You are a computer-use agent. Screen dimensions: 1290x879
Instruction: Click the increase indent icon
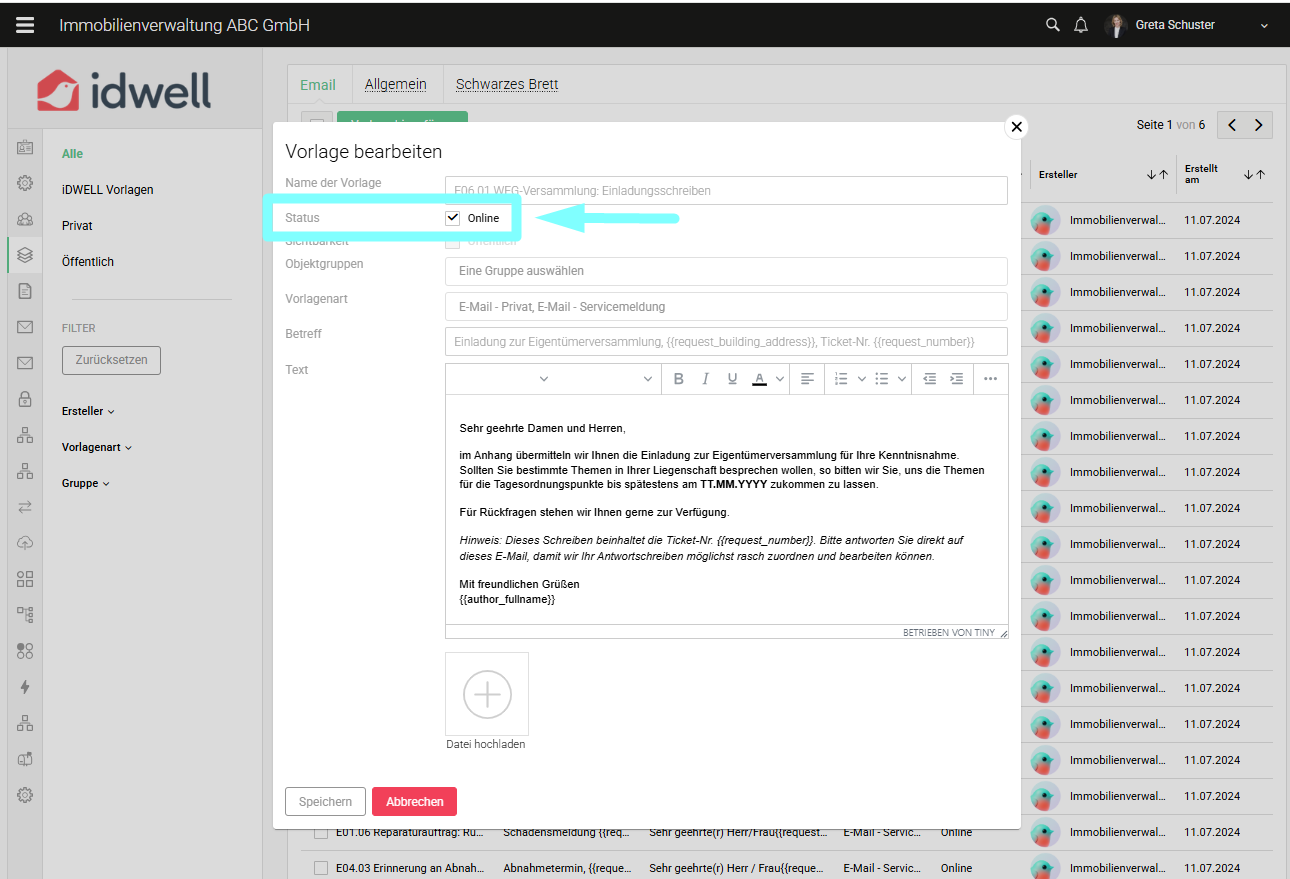click(957, 379)
